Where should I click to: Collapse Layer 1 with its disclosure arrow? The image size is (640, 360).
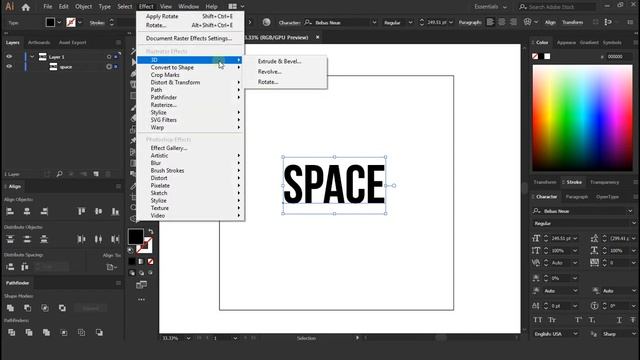point(32,57)
